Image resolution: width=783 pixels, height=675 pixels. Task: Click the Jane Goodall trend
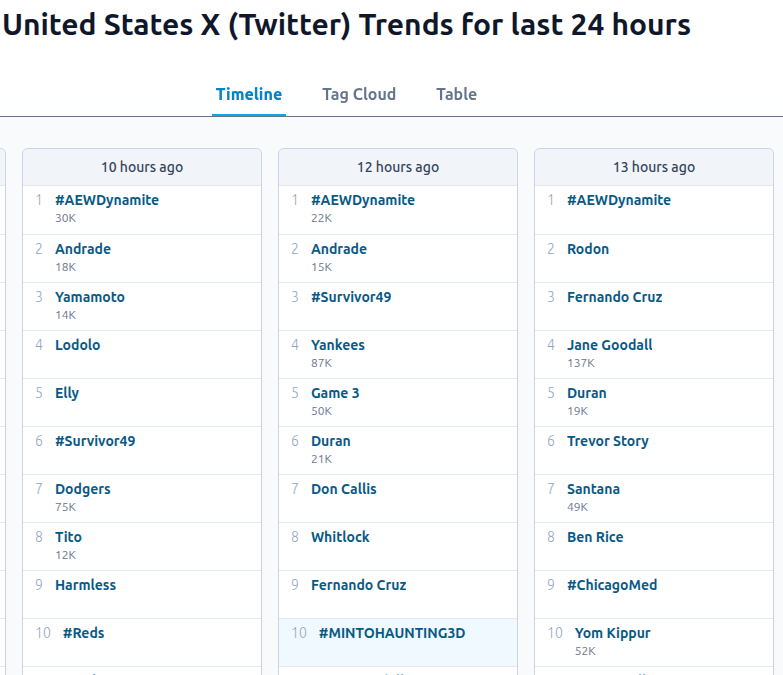[610, 345]
